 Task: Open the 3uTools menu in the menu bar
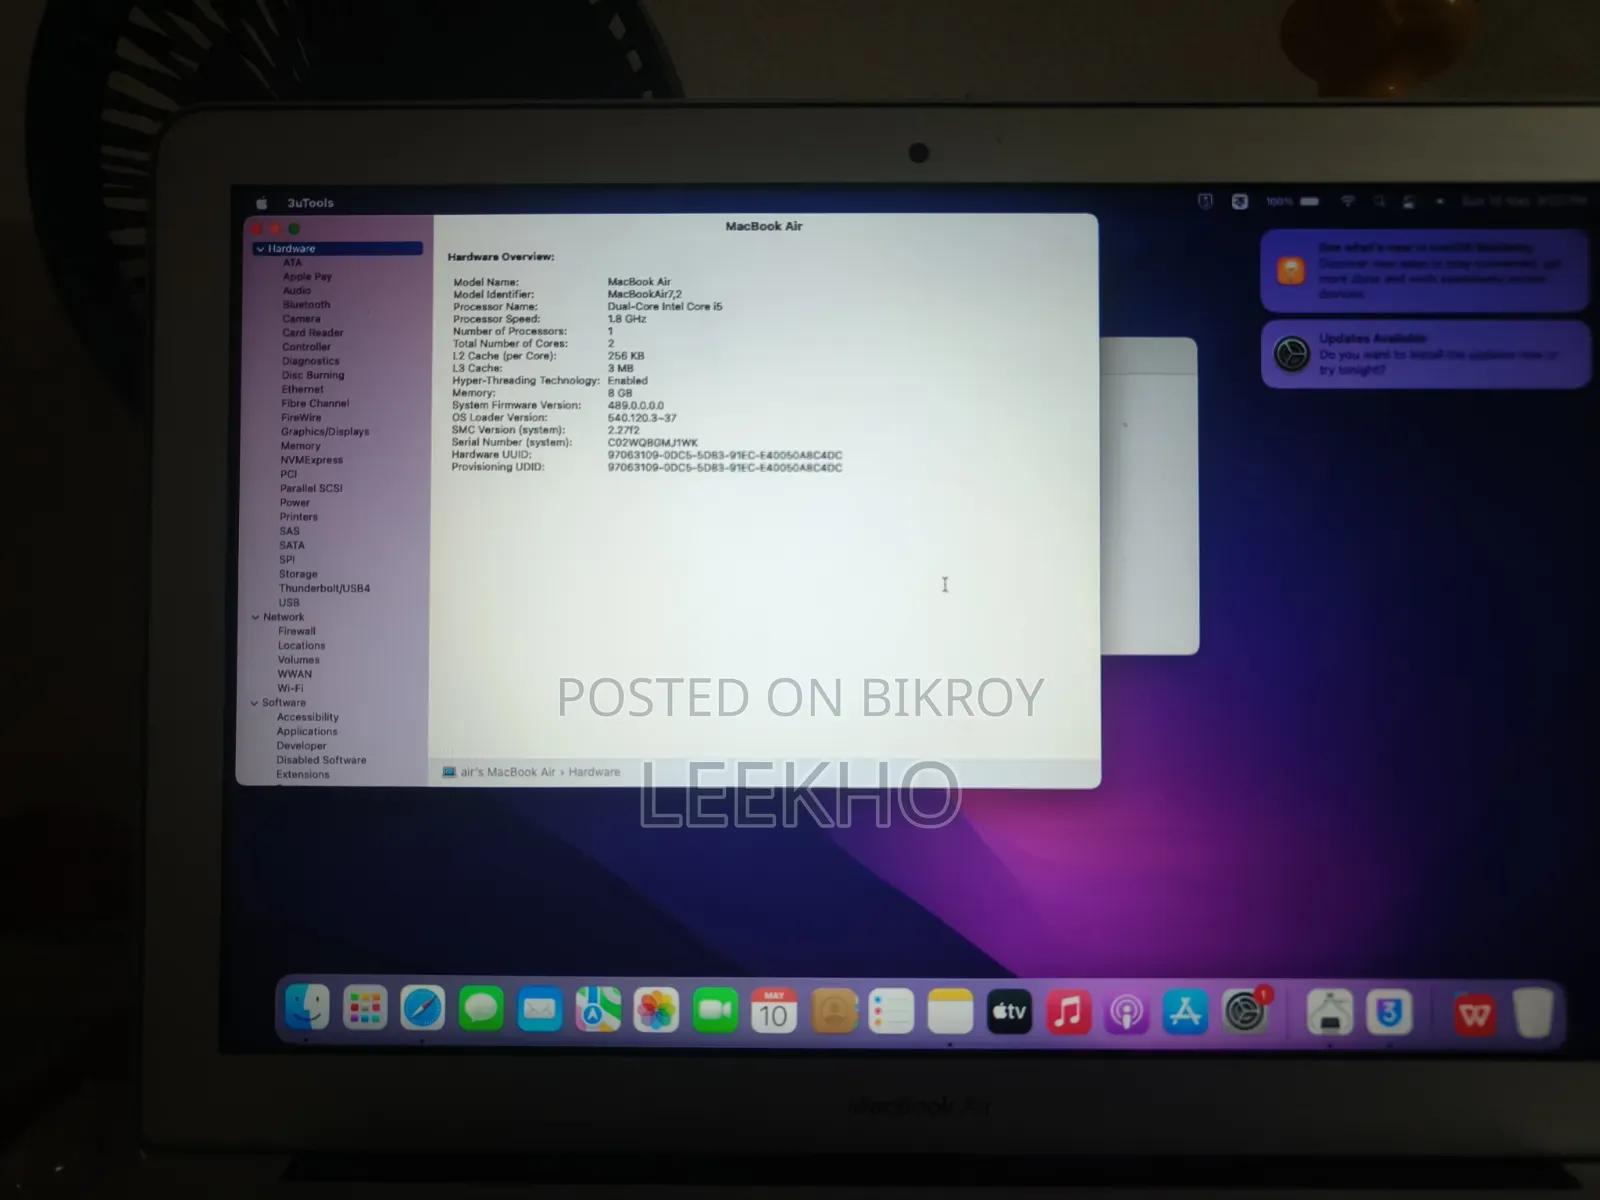click(x=311, y=203)
